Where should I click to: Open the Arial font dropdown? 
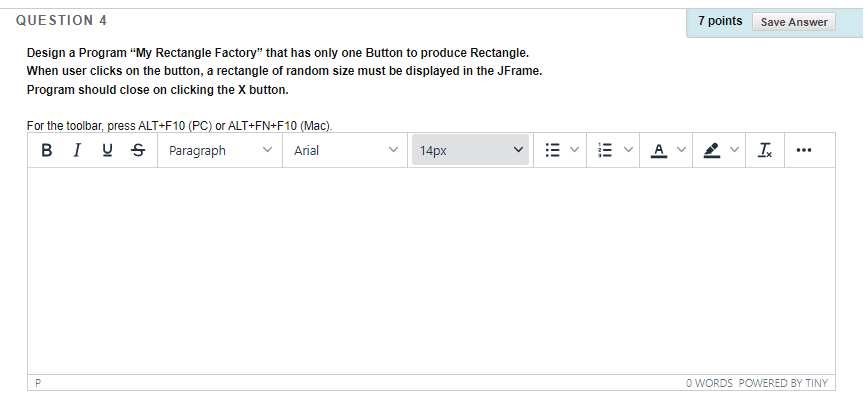[345, 150]
